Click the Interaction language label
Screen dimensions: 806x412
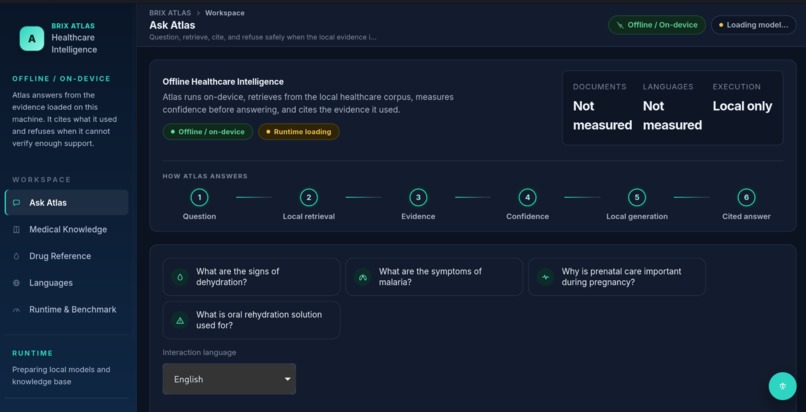pos(199,352)
